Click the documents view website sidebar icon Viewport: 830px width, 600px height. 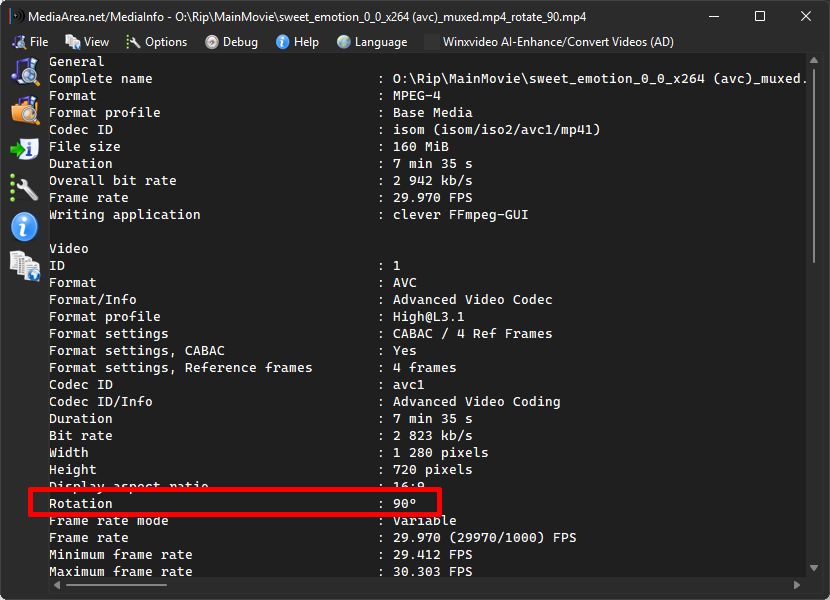coord(25,265)
